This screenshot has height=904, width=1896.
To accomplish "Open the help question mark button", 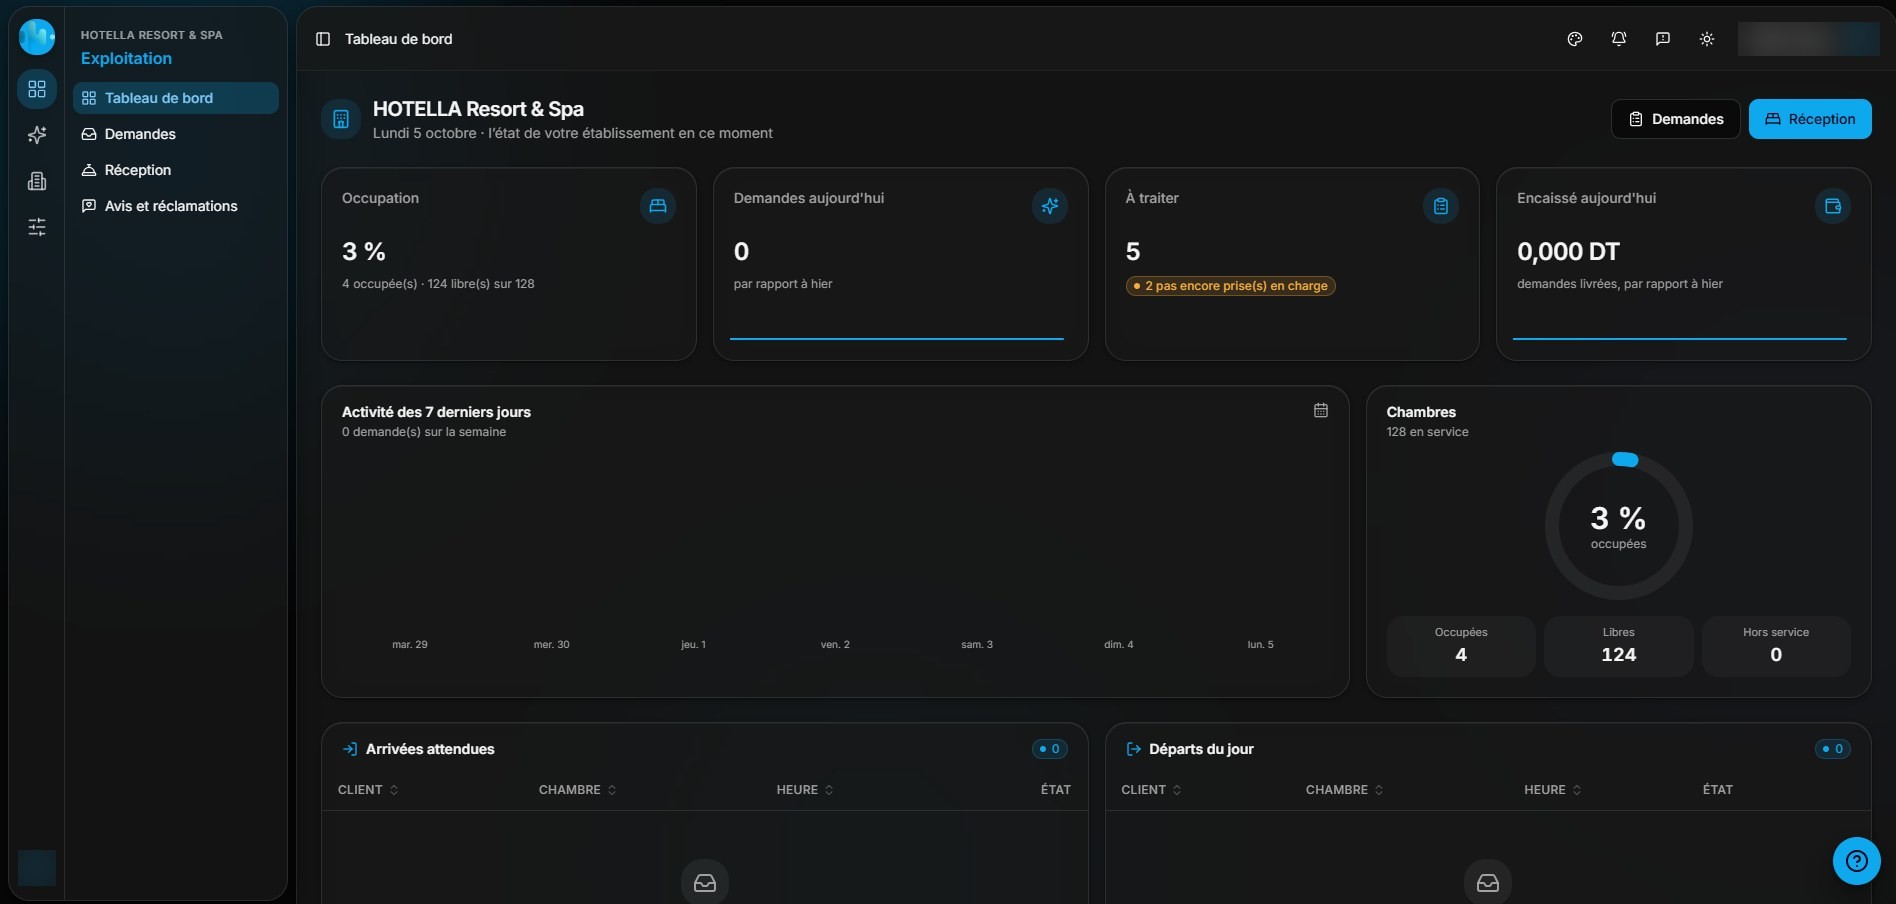I will tap(1857, 861).
